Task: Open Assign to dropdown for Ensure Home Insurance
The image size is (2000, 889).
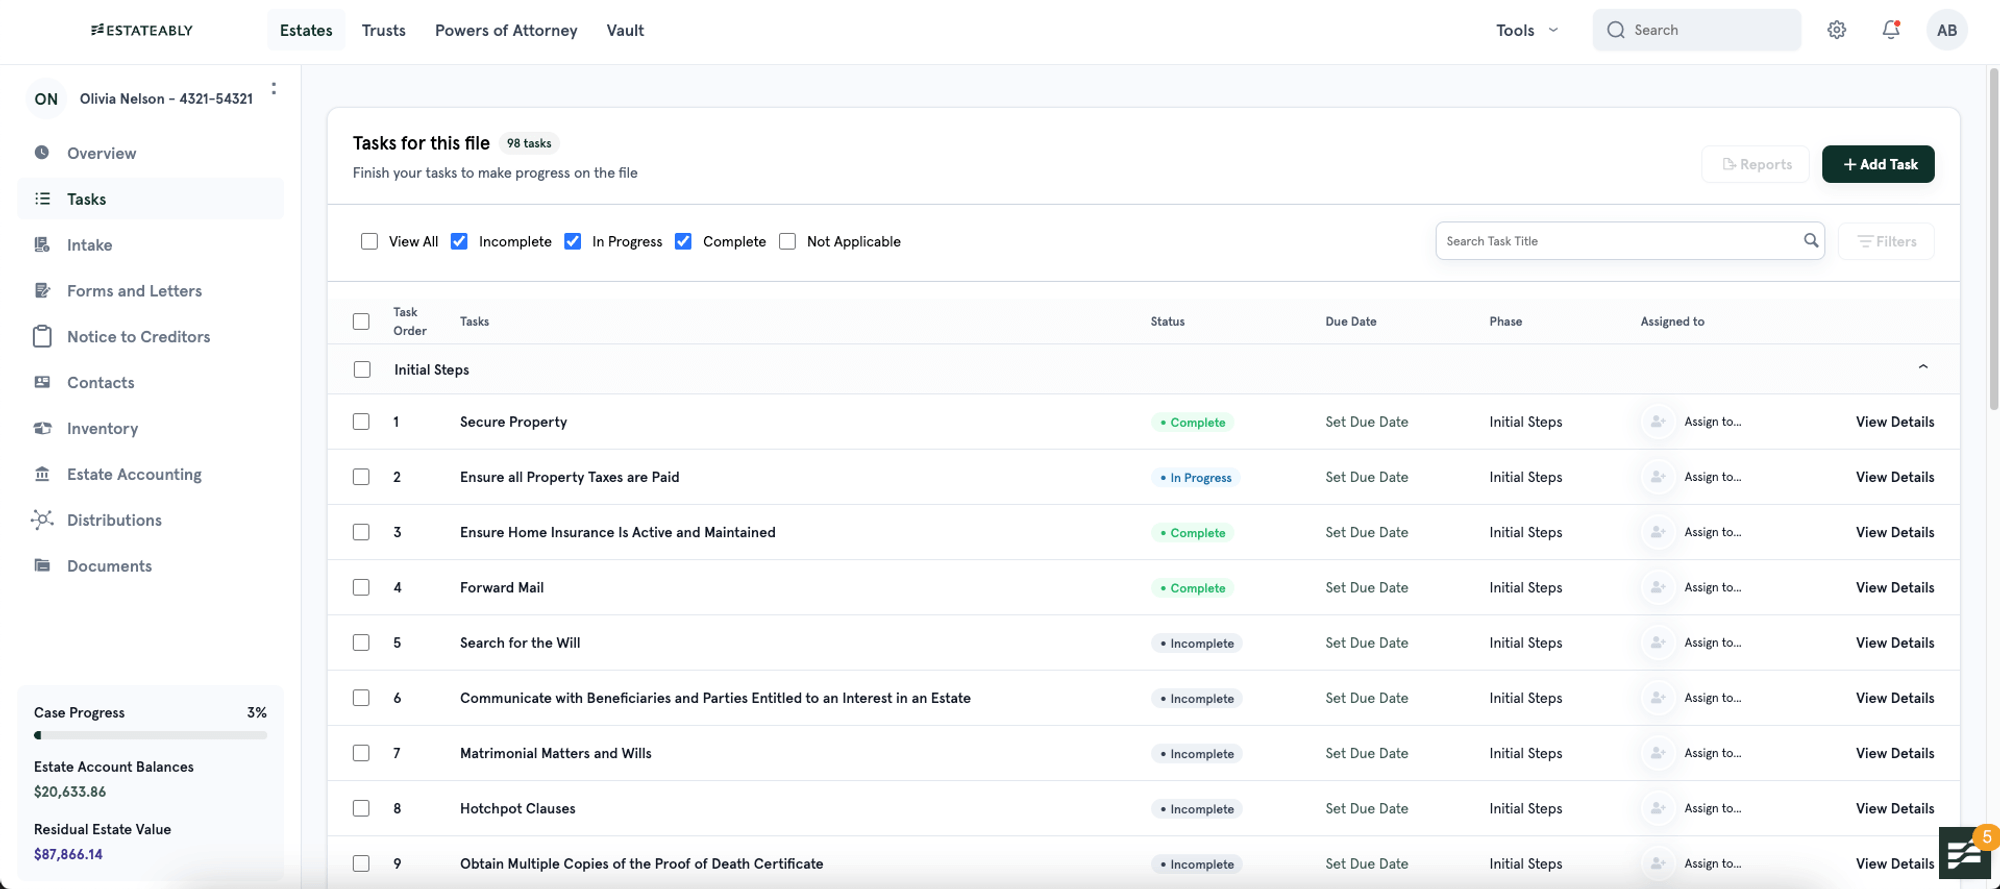Action: point(1712,533)
